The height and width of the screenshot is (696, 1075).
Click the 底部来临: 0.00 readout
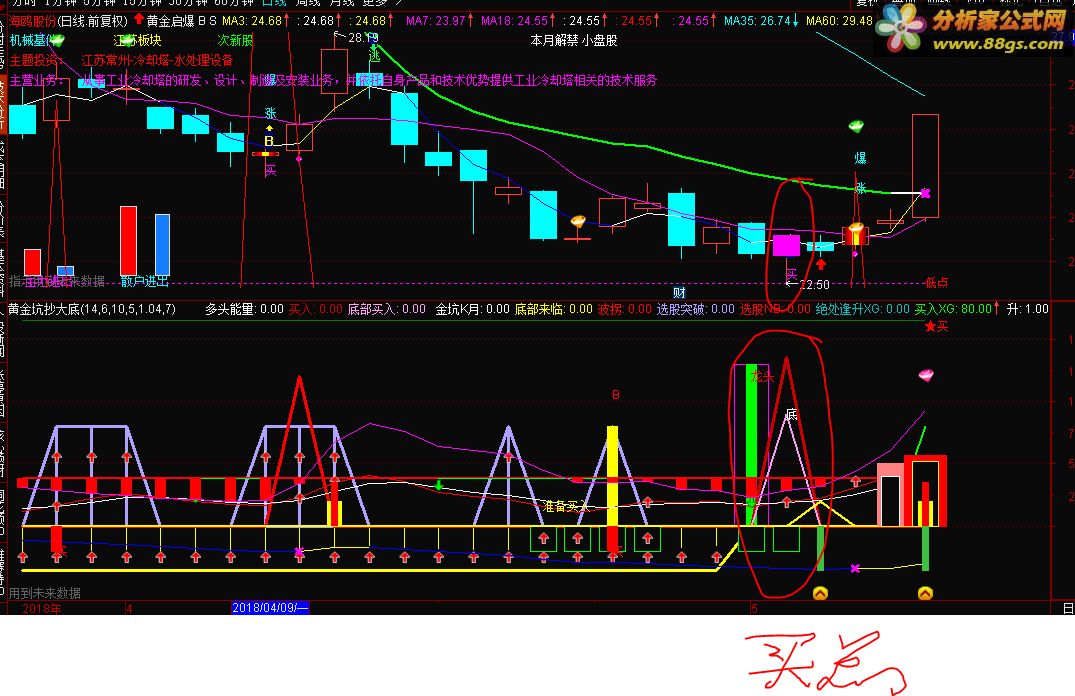553,309
